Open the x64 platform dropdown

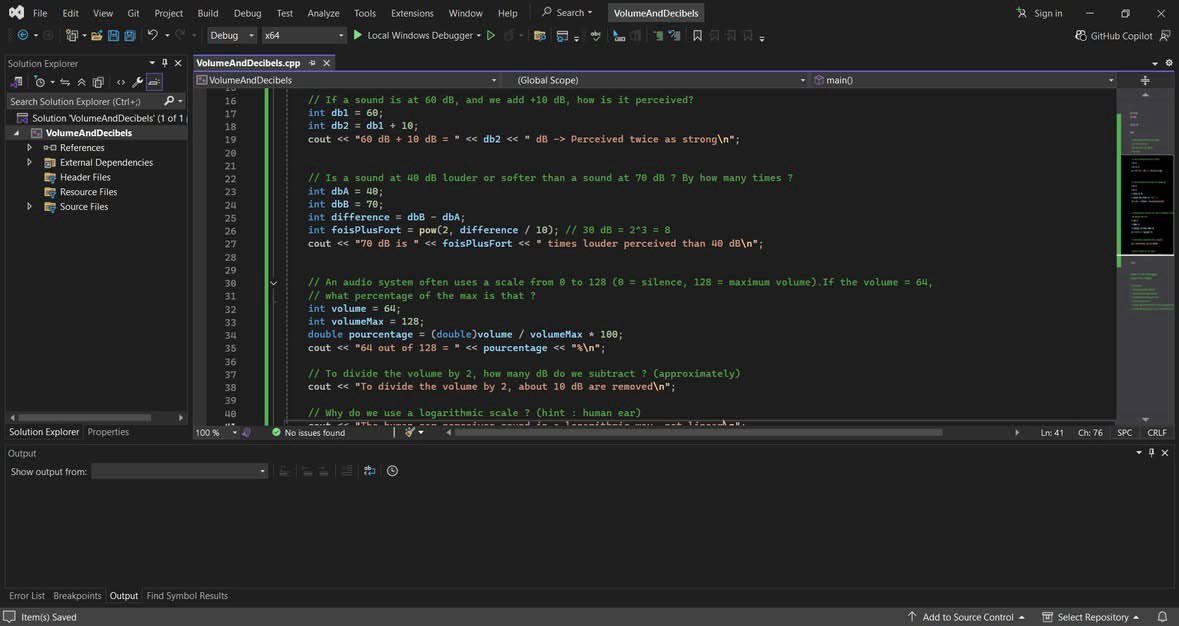pyautogui.click(x=304, y=35)
